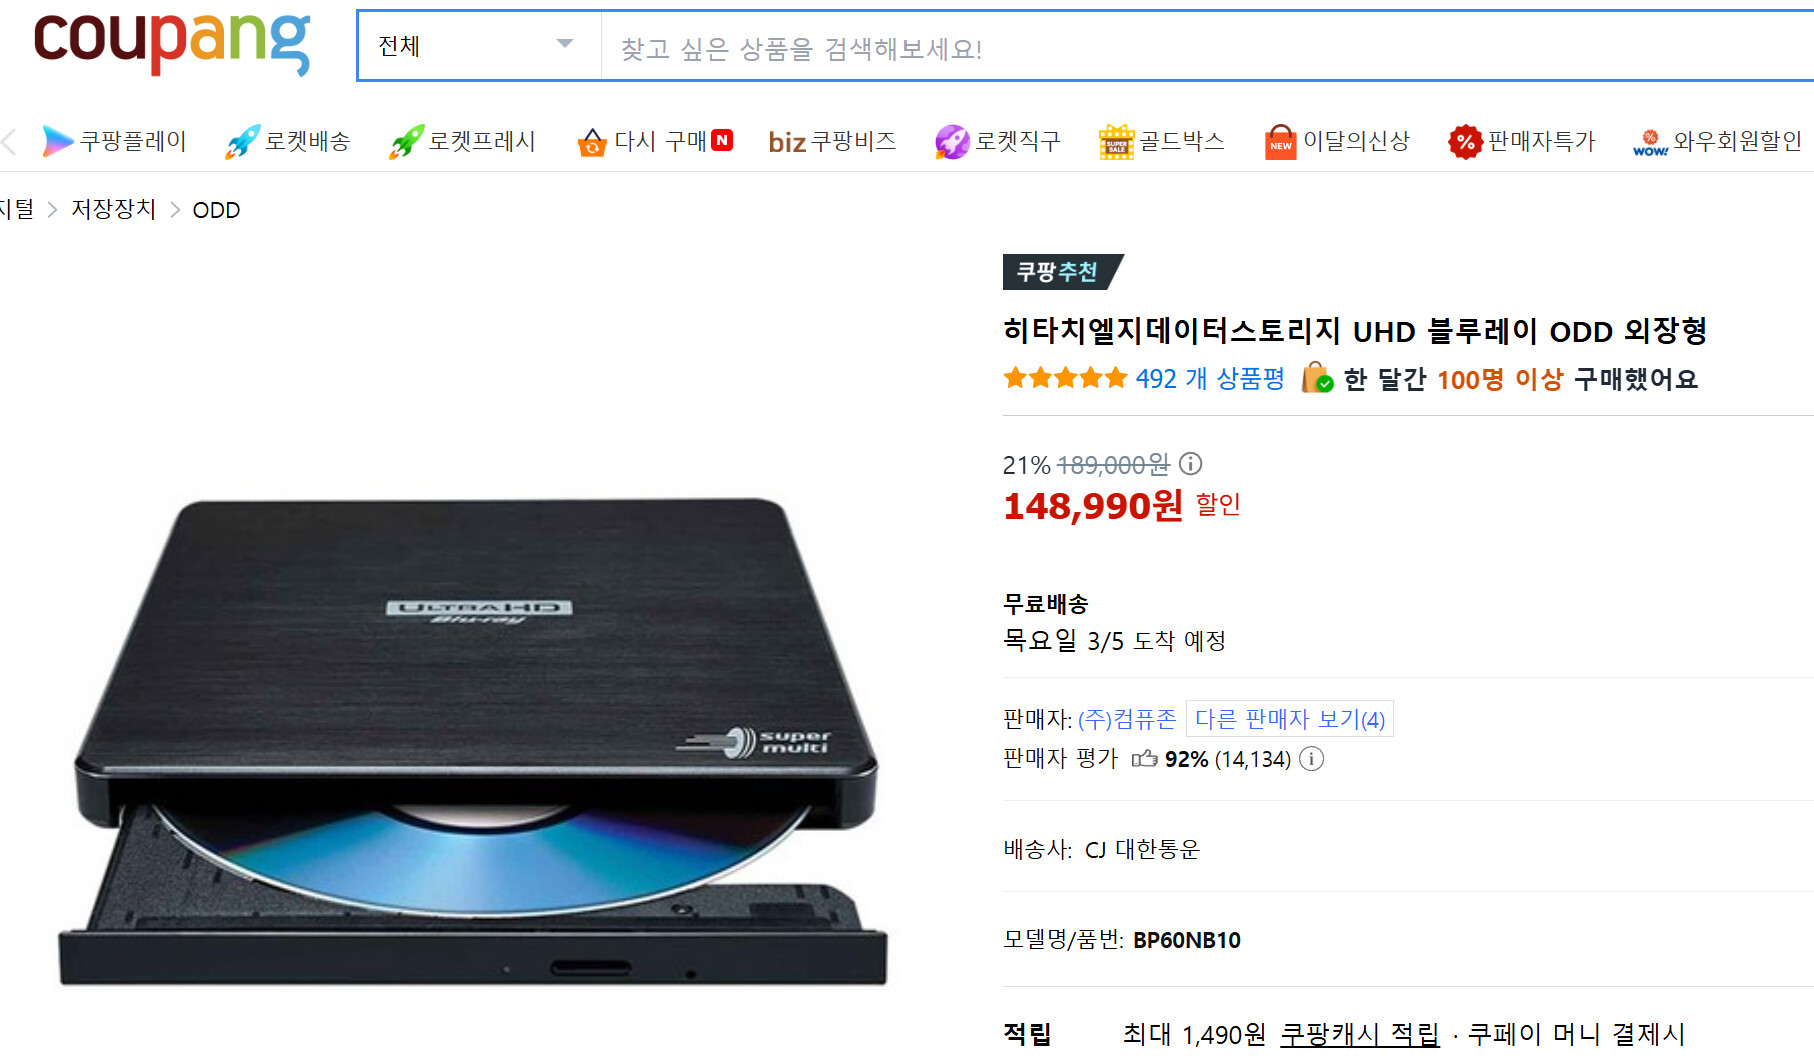
Task: Click the Blu-ray drive product image
Action: click(473, 742)
